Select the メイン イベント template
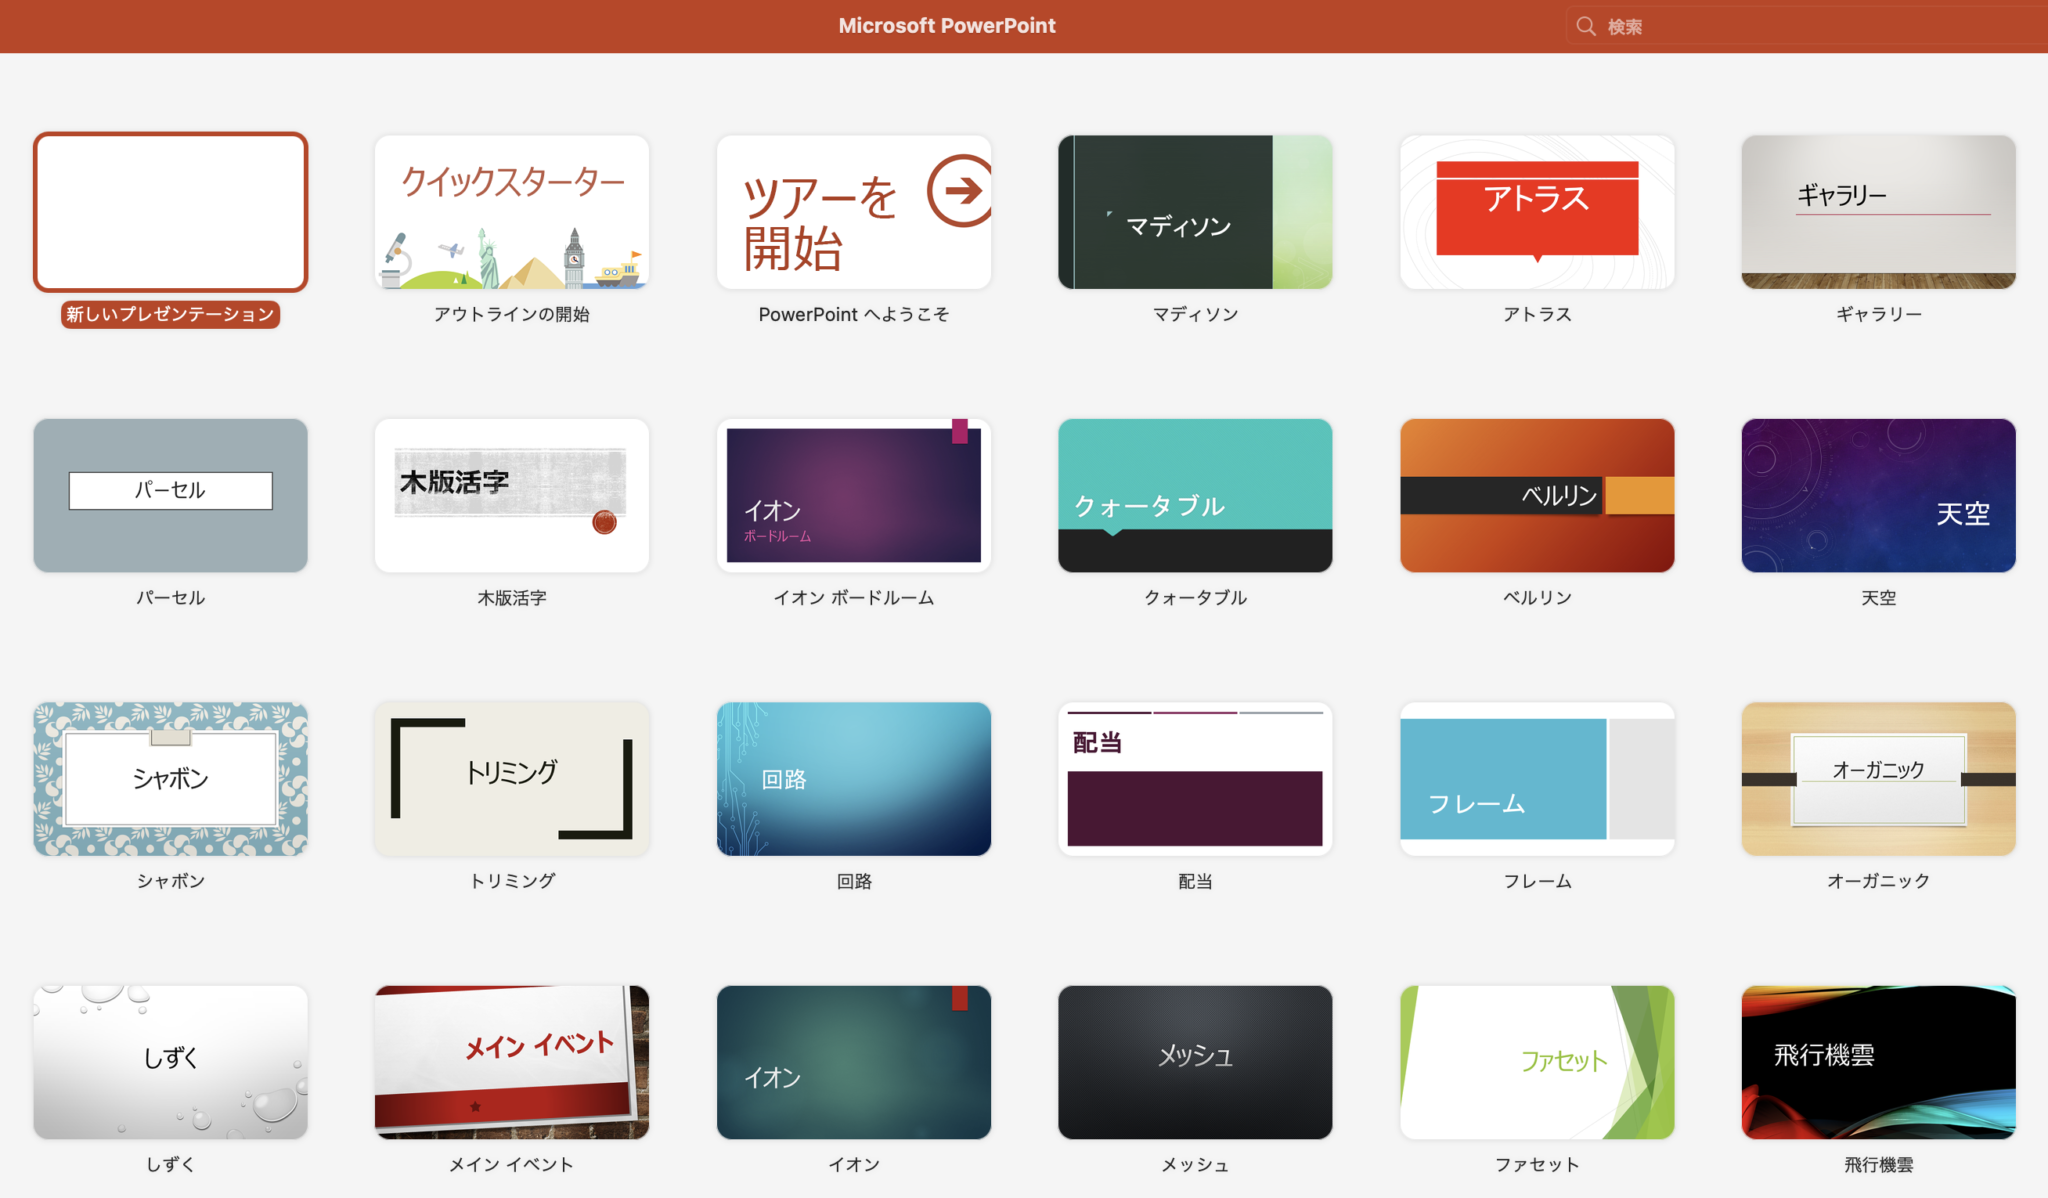The width and height of the screenshot is (2048, 1198). pyautogui.click(x=511, y=1062)
